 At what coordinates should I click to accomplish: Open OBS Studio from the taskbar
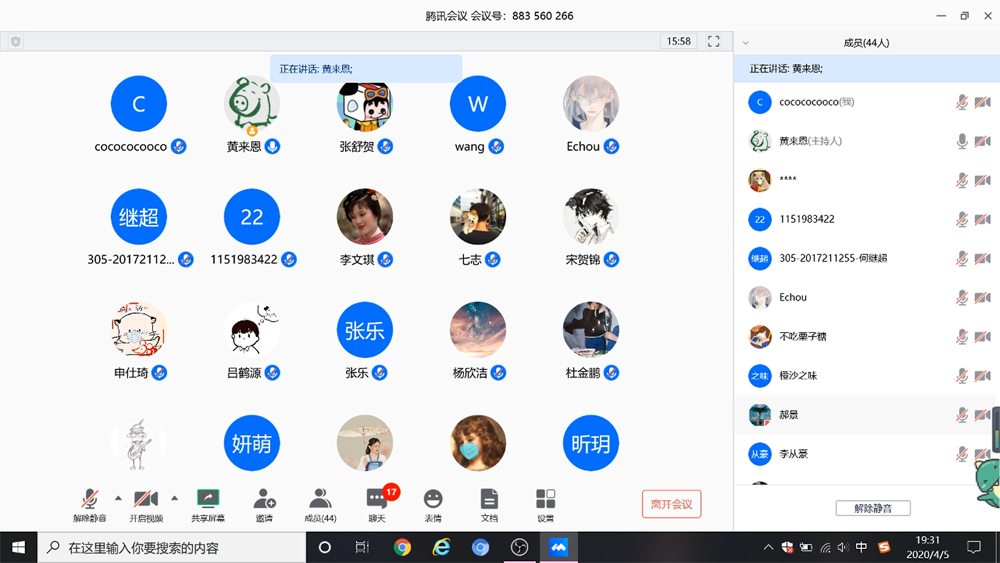(519, 547)
